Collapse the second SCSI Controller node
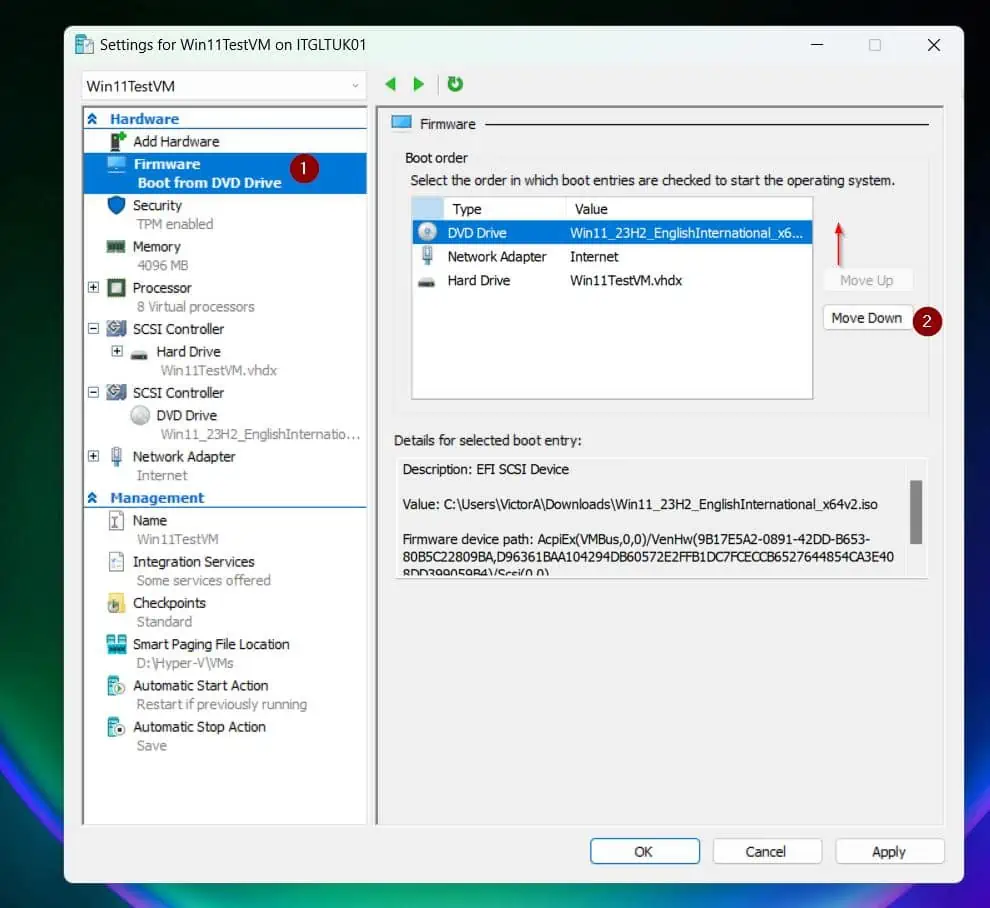Viewport: 990px width, 908px height. click(93, 392)
